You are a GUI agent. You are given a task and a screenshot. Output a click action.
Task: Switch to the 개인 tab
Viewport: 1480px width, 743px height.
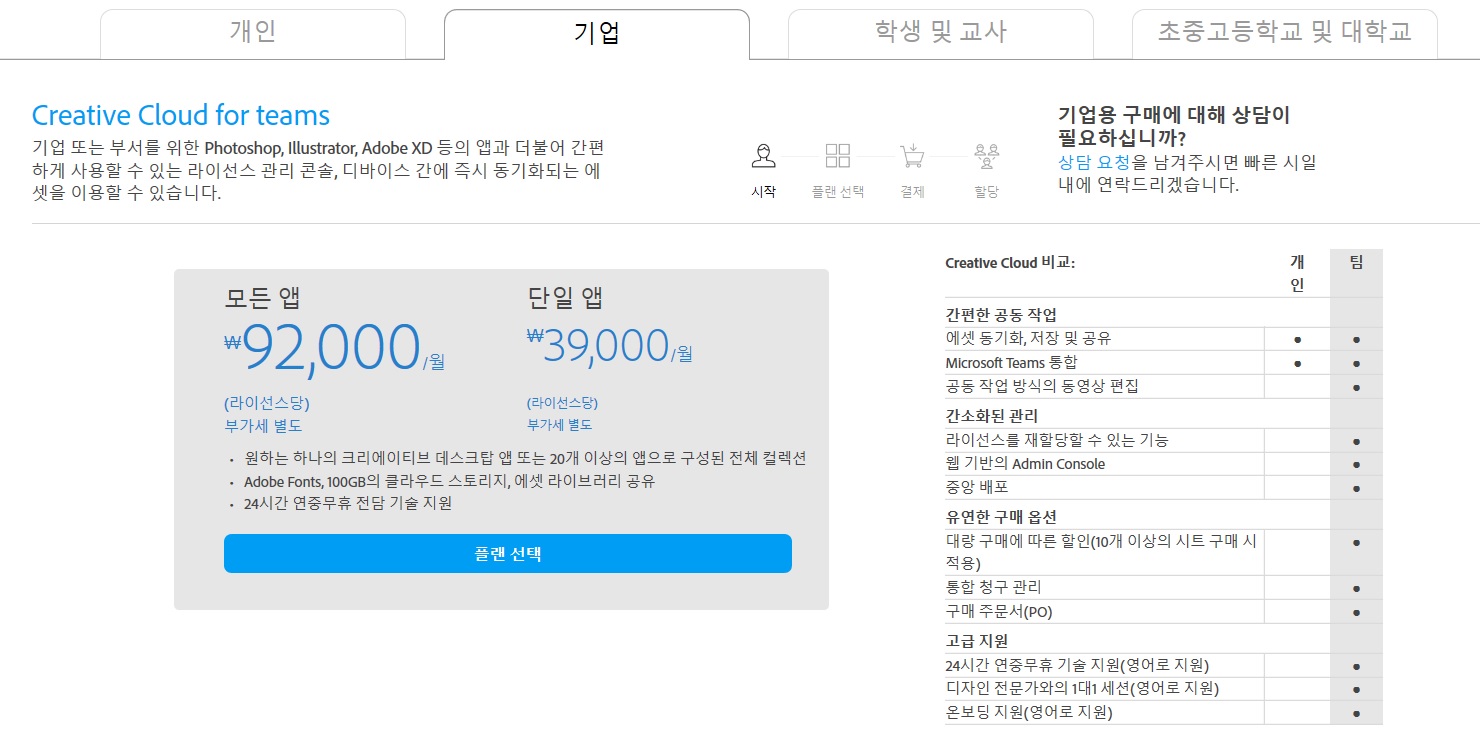[253, 33]
